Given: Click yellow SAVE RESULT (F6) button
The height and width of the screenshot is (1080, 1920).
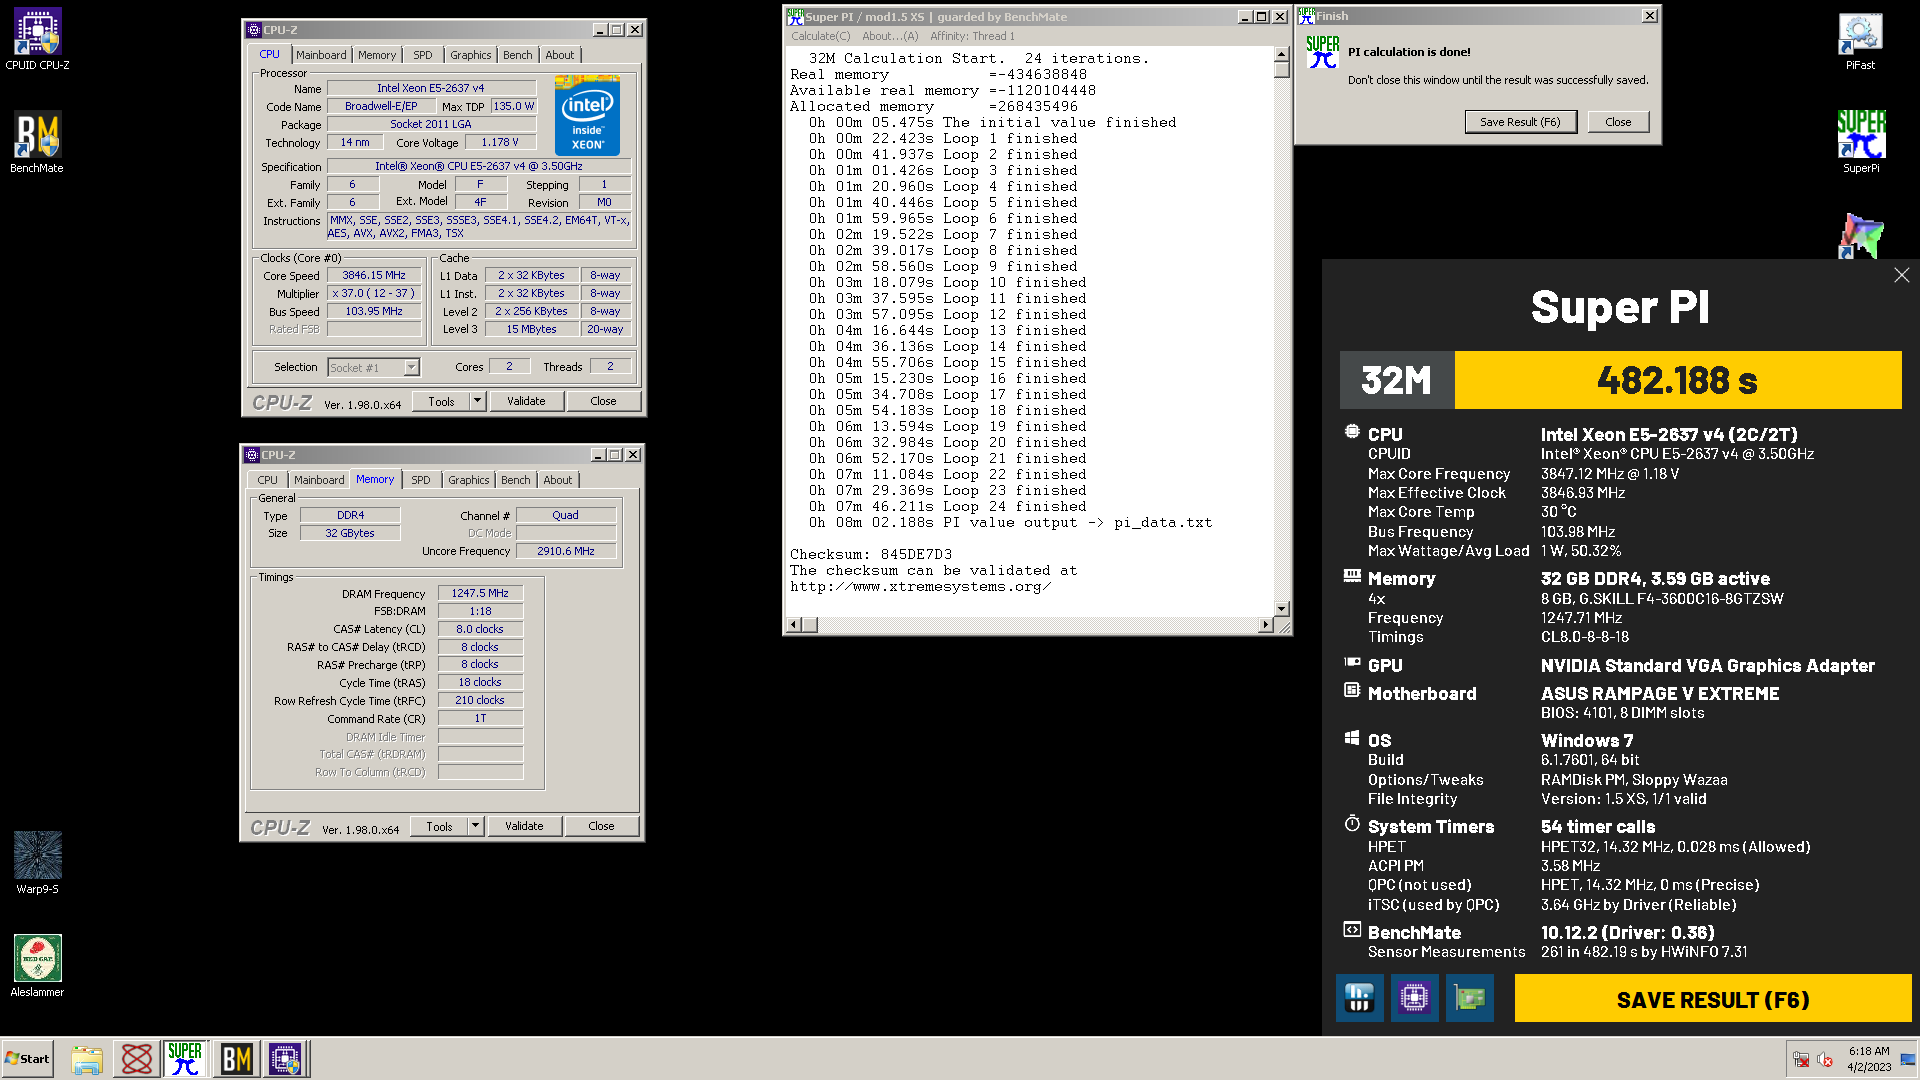Looking at the screenshot, I should pos(1713,999).
